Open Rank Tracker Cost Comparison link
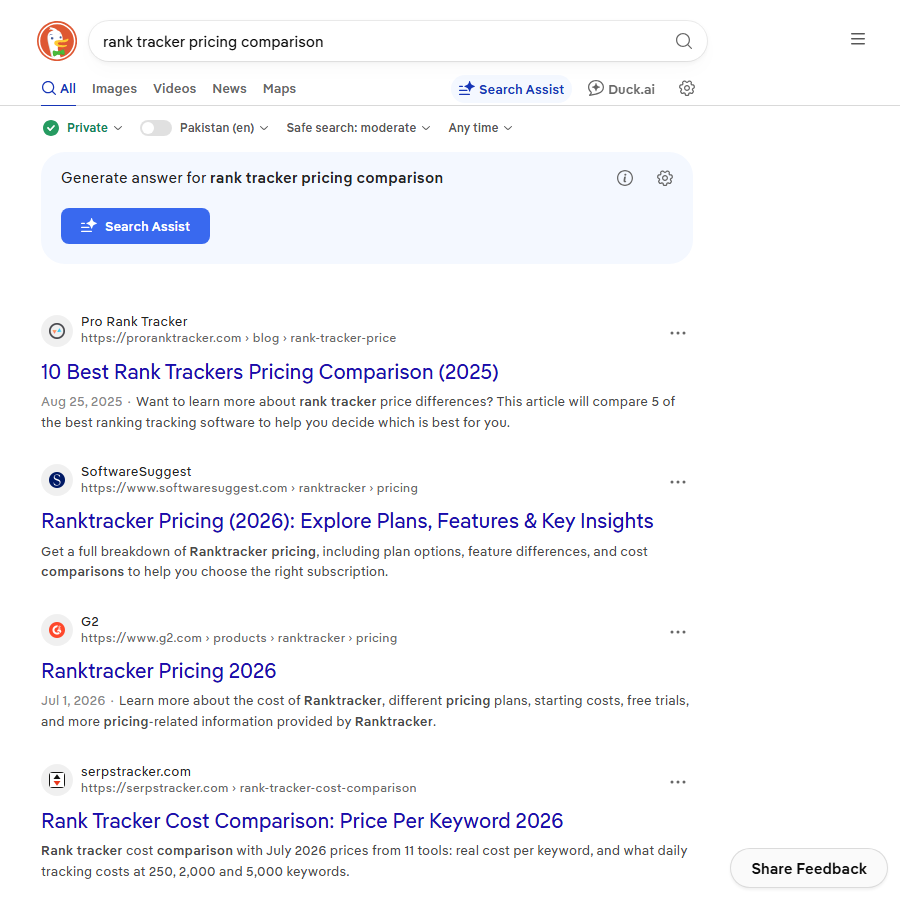The height and width of the screenshot is (900, 900). (x=302, y=820)
